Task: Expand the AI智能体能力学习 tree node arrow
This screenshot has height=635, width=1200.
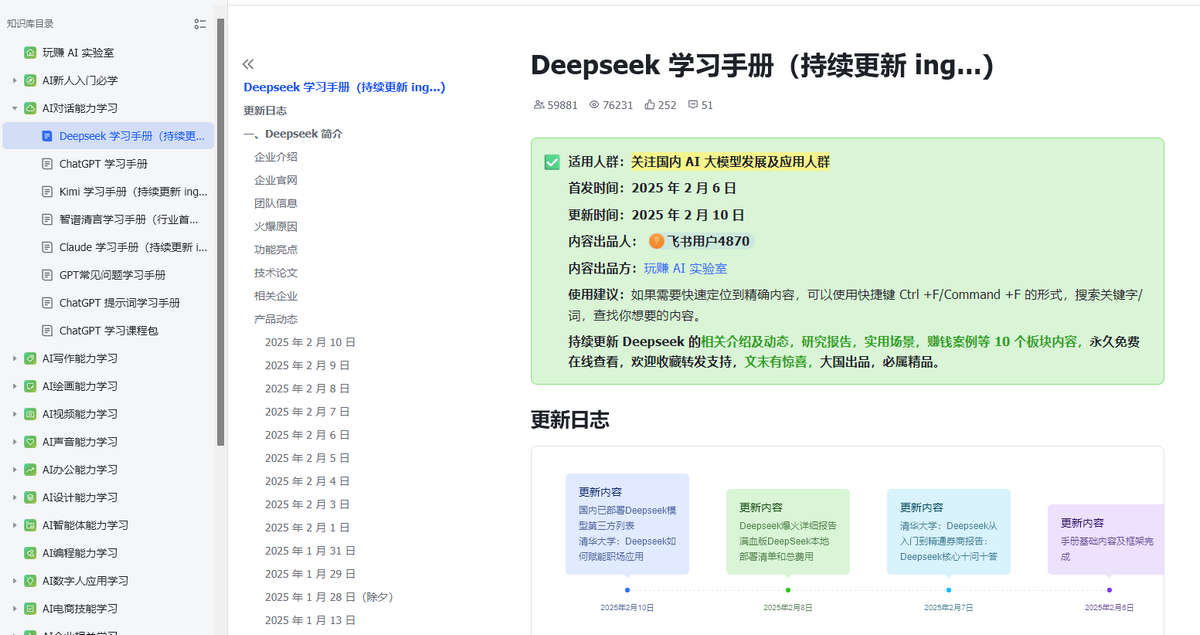Action: point(14,525)
